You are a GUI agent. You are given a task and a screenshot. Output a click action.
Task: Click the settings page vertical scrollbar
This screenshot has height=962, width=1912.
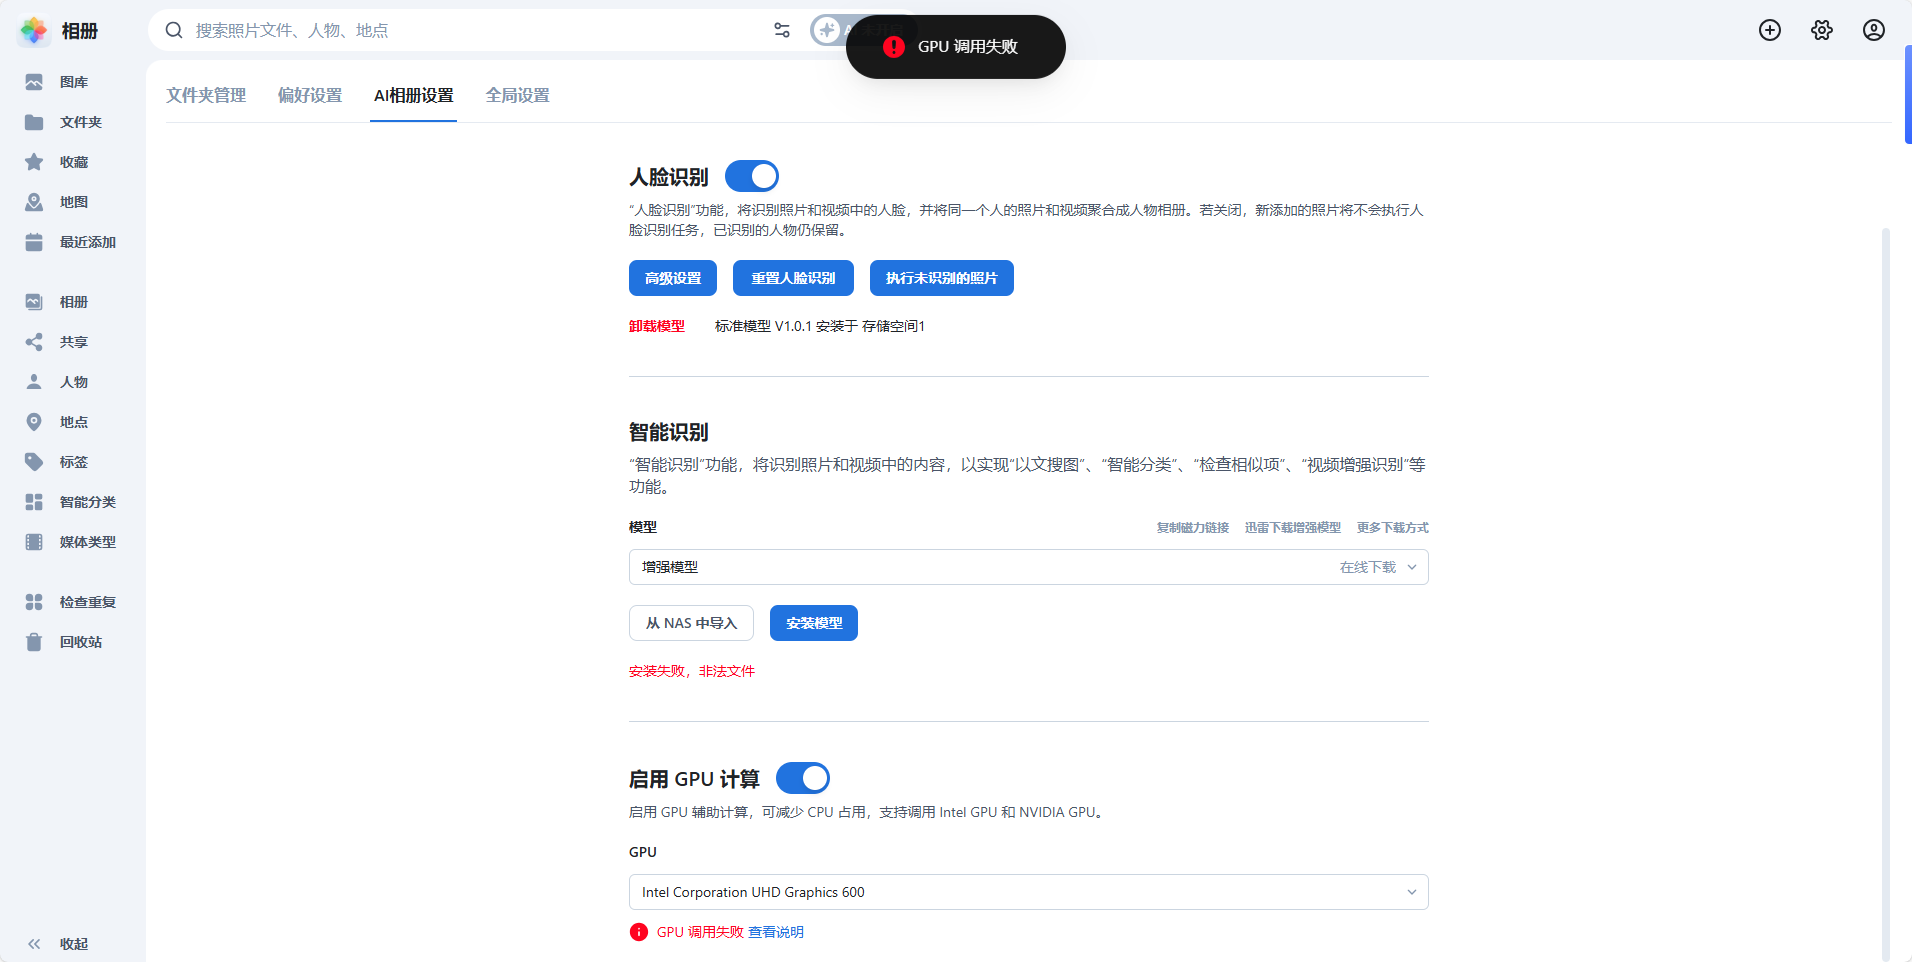point(1886,594)
